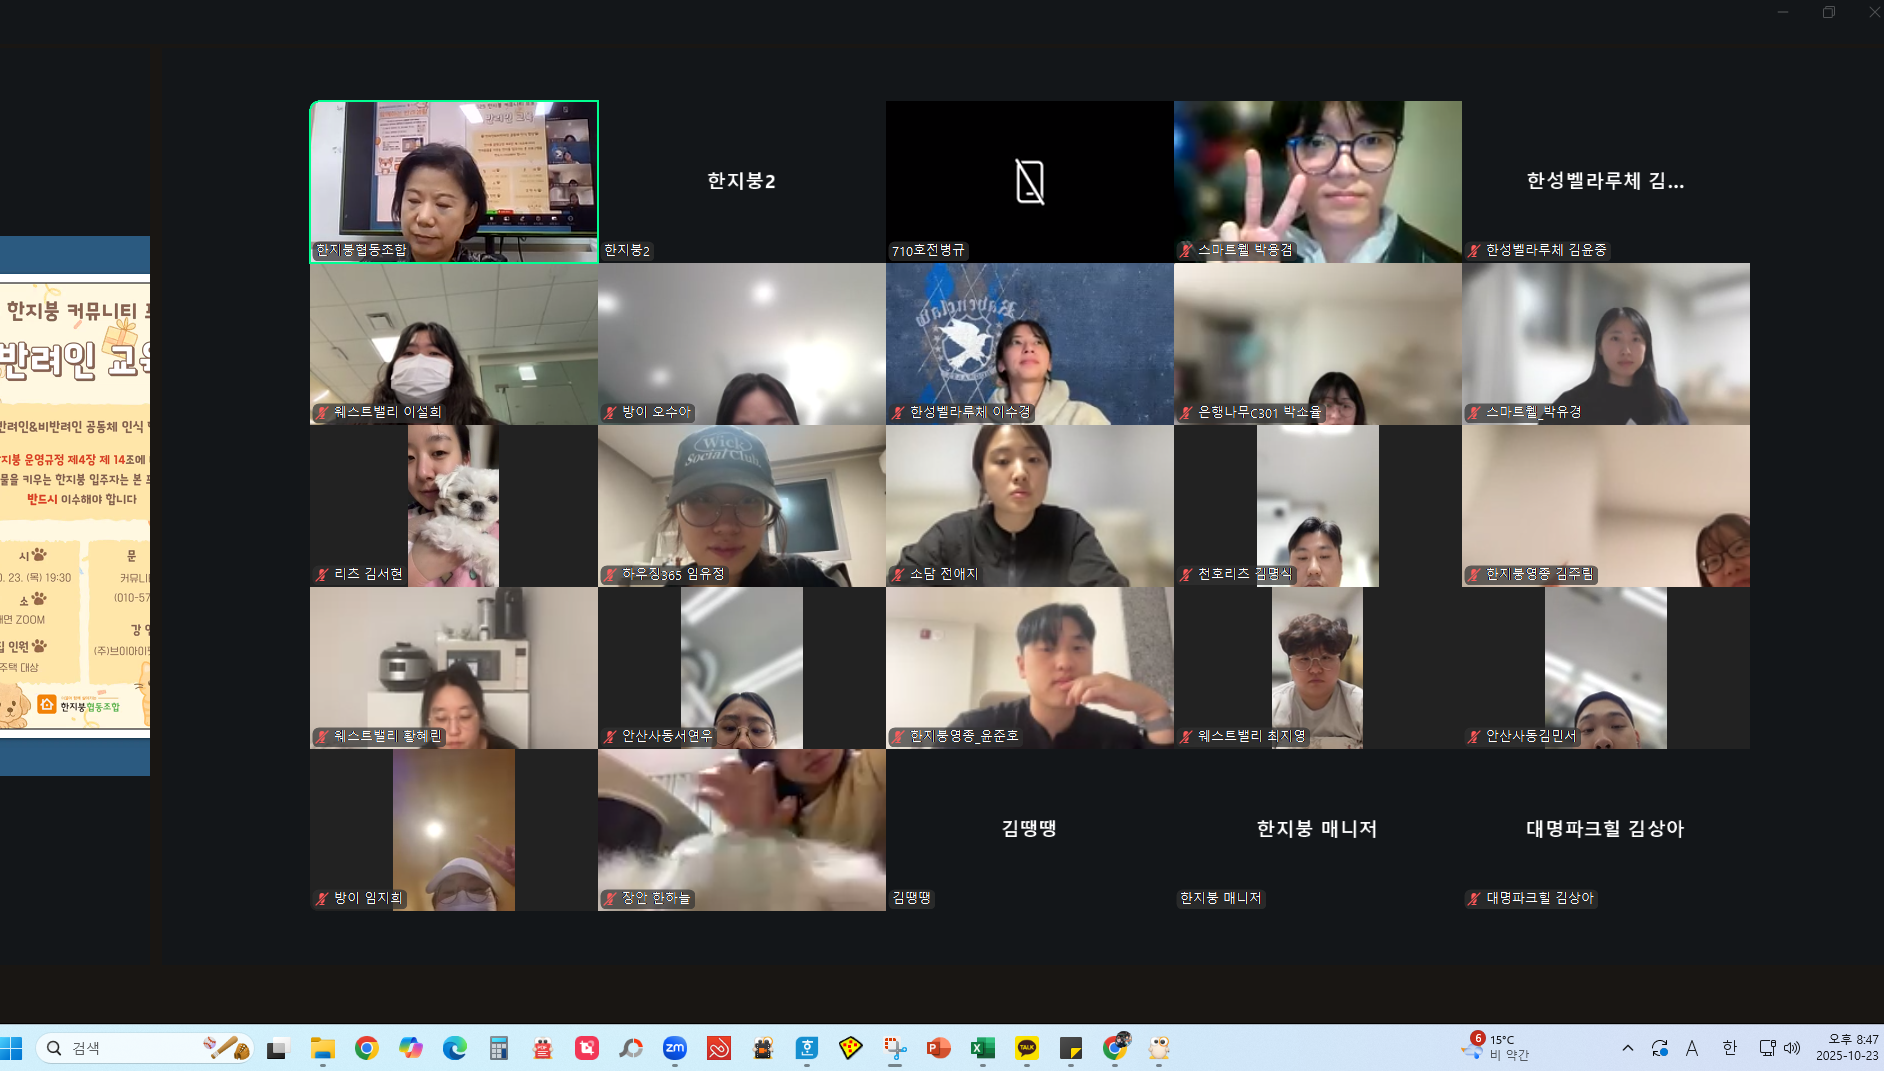The height and width of the screenshot is (1071, 1884).
Task: Click muted mic icon beside 리즈 김서현
Action: tap(322, 574)
